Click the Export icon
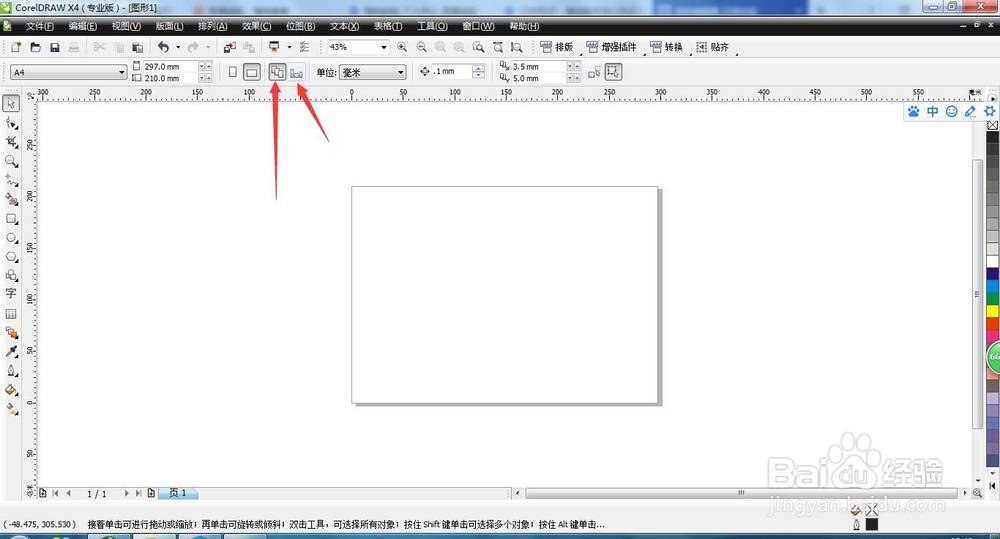Viewport: 1000px width, 539px height. point(249,47)
